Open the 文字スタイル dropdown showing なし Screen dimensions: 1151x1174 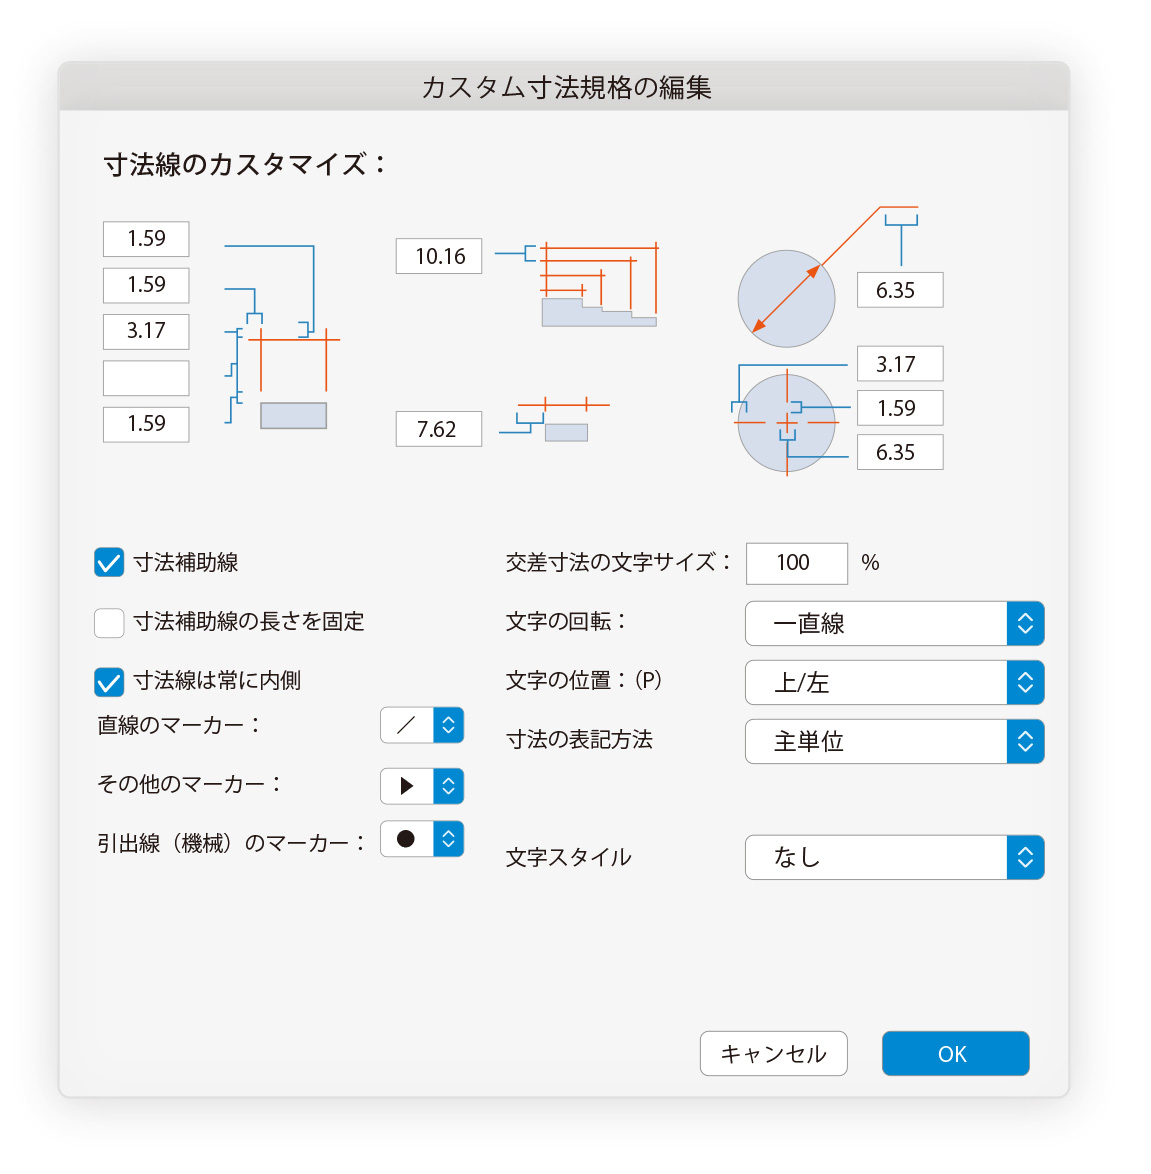coord(895,857)
